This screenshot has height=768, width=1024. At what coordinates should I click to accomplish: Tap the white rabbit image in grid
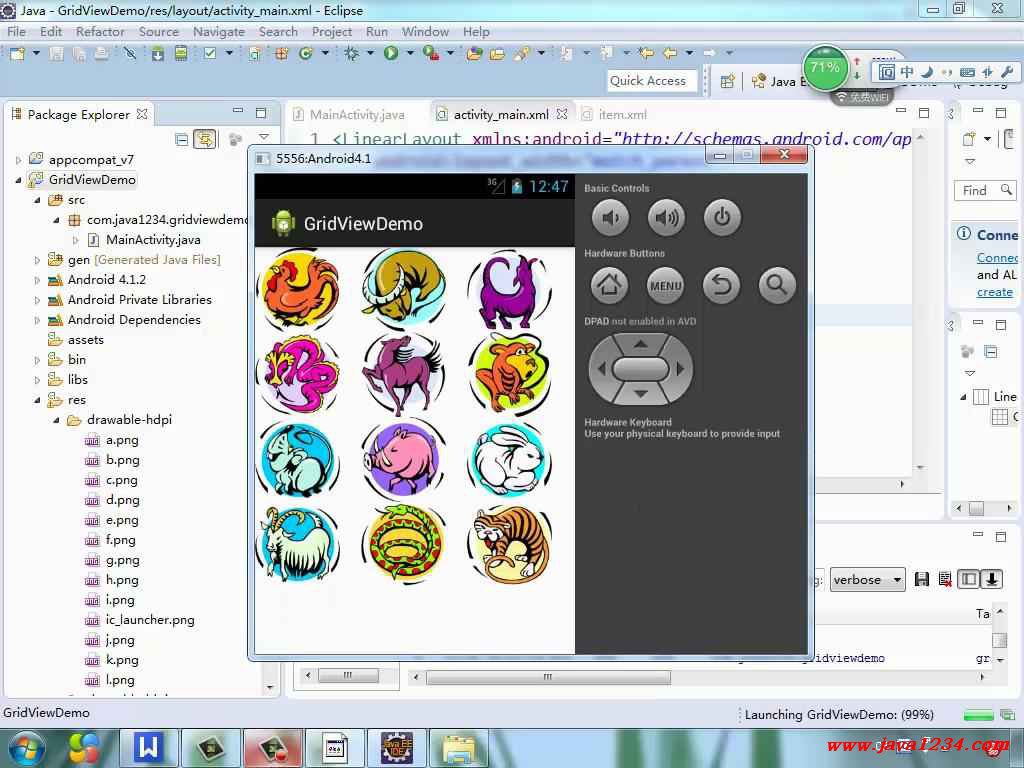point(509,459)
